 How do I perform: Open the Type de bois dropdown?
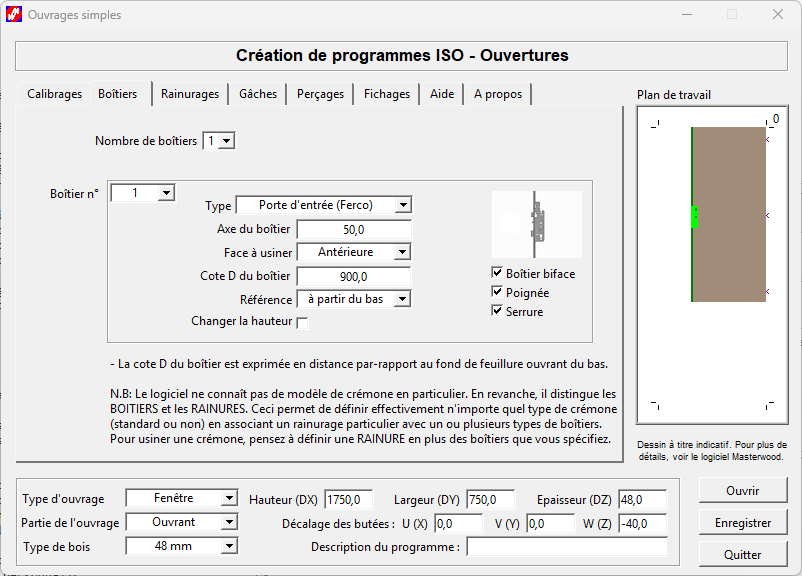230,546
